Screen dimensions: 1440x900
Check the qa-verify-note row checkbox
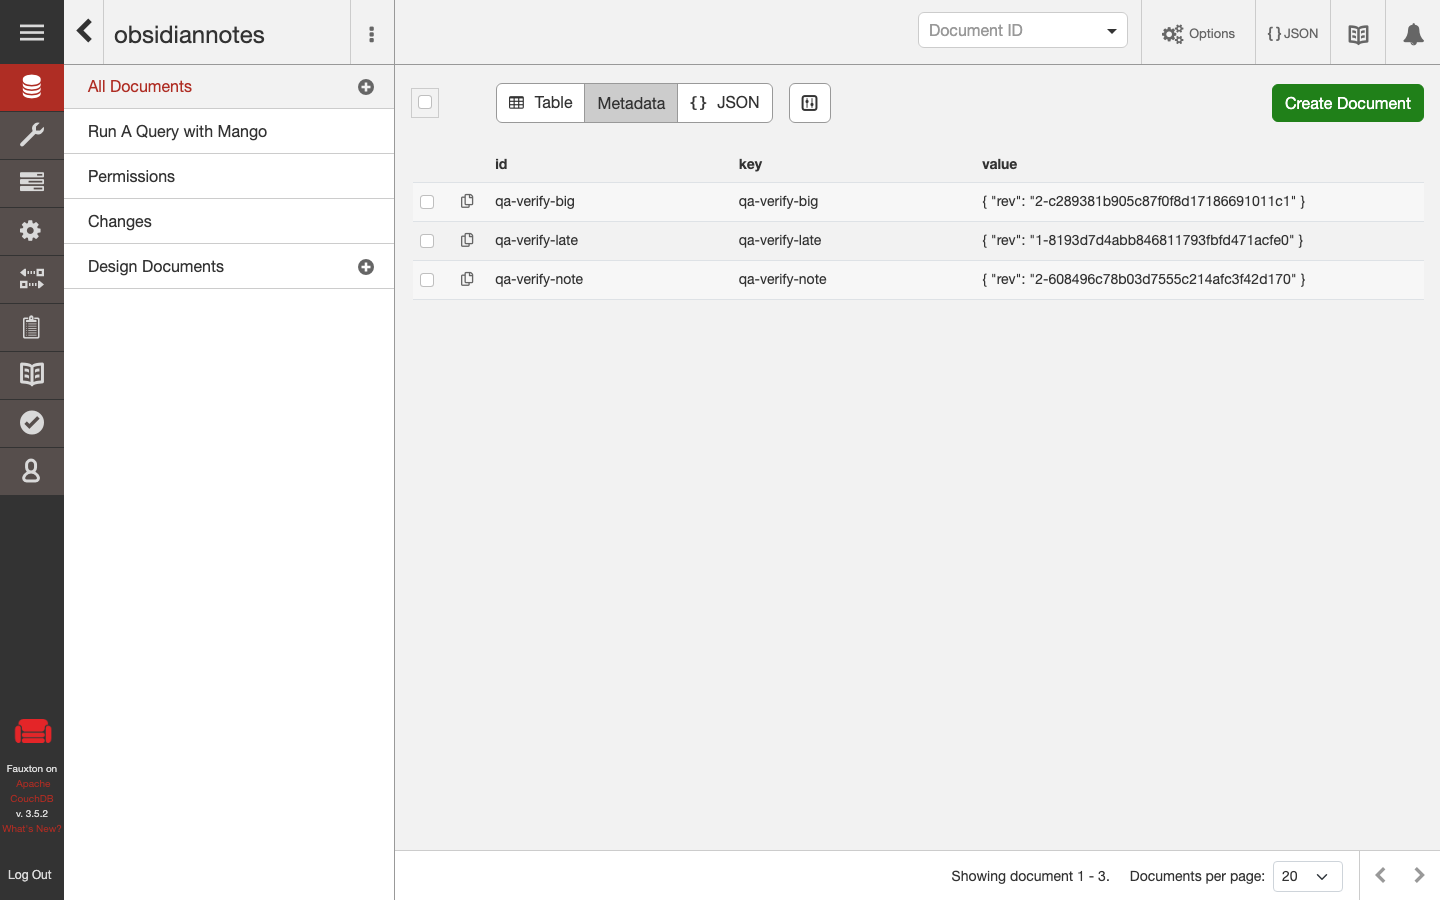pyautogui.click(x=427, y=280)
